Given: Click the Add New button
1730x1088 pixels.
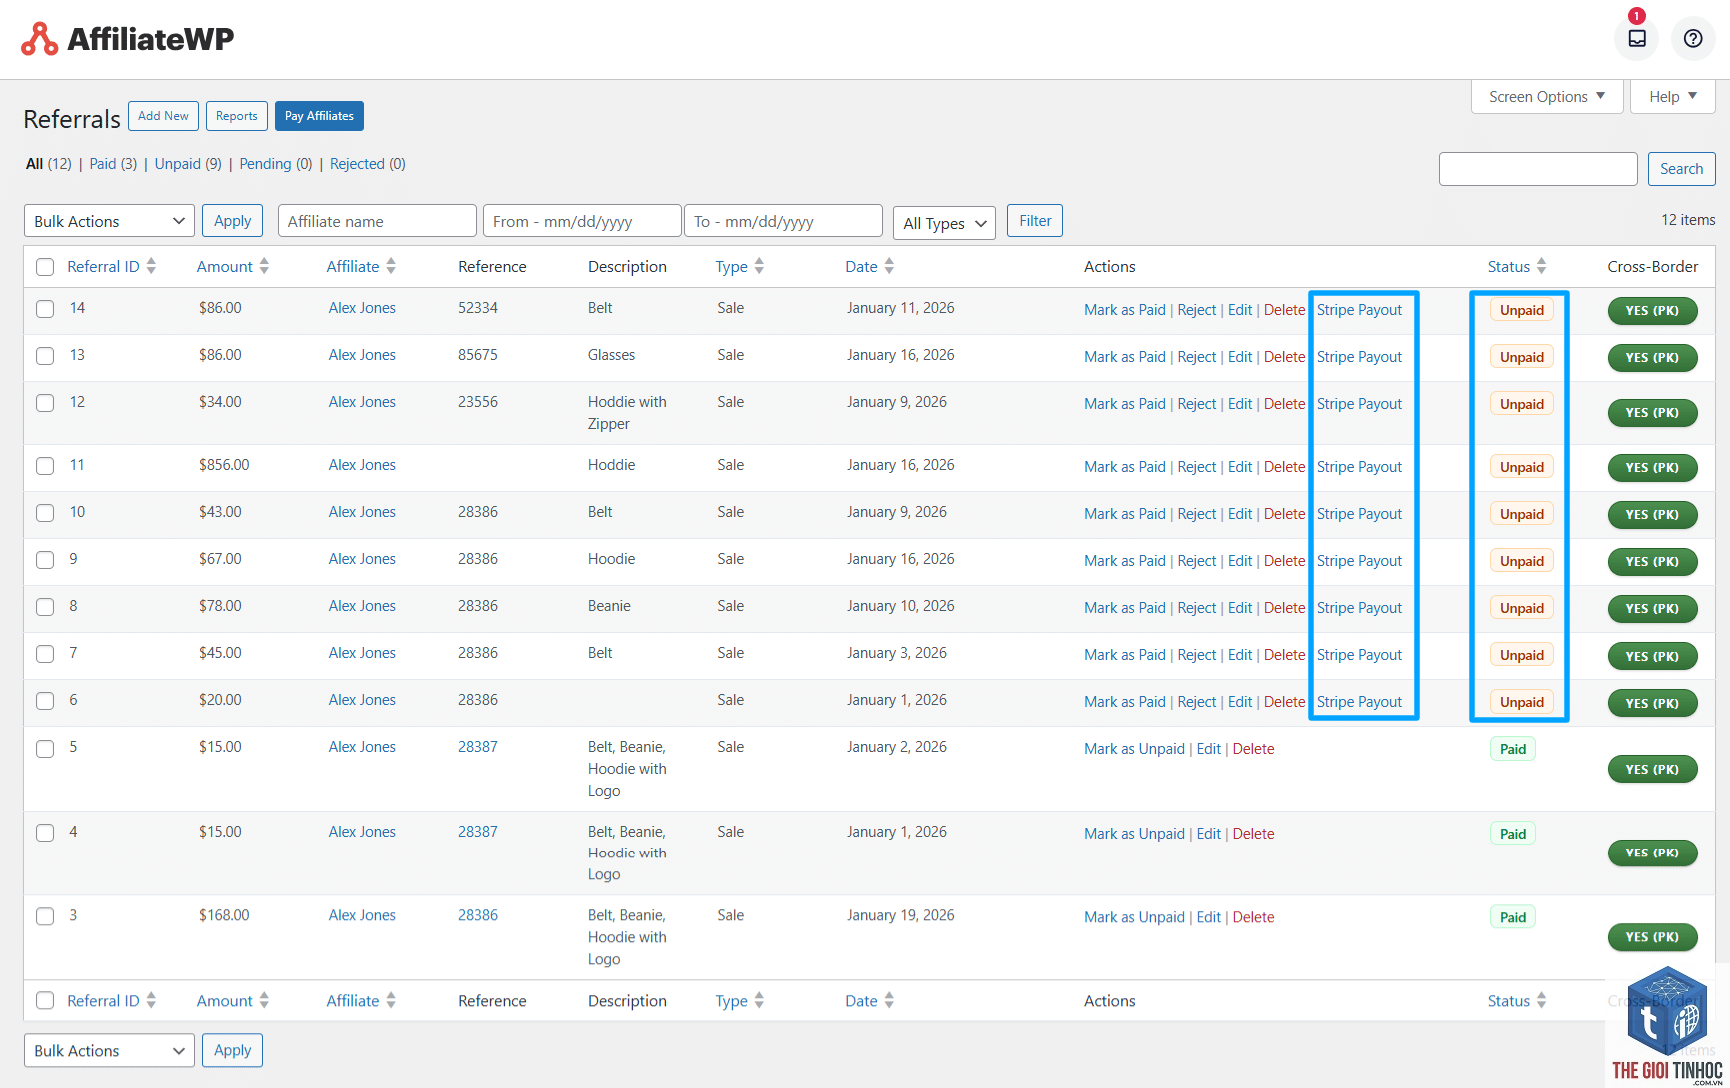Looking at the screenshot, I should point(163,116).
